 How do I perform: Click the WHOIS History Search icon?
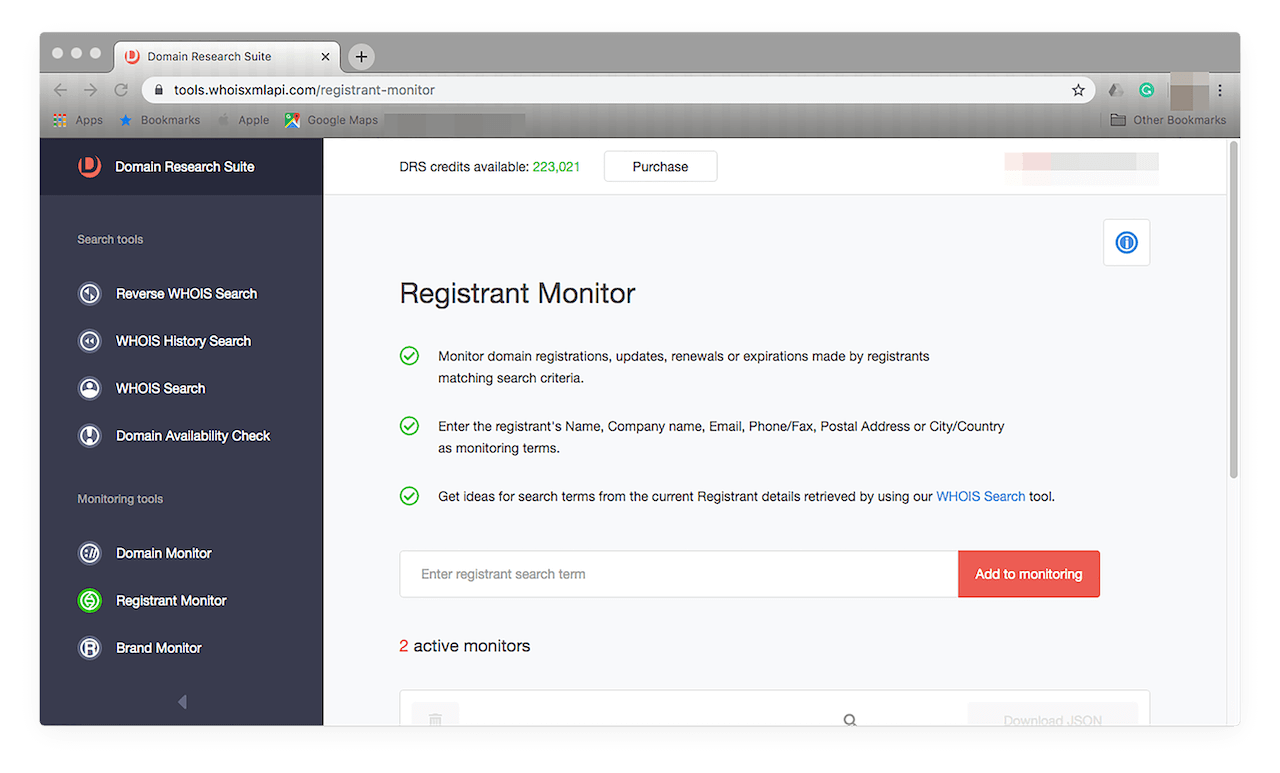click(90, 341)
